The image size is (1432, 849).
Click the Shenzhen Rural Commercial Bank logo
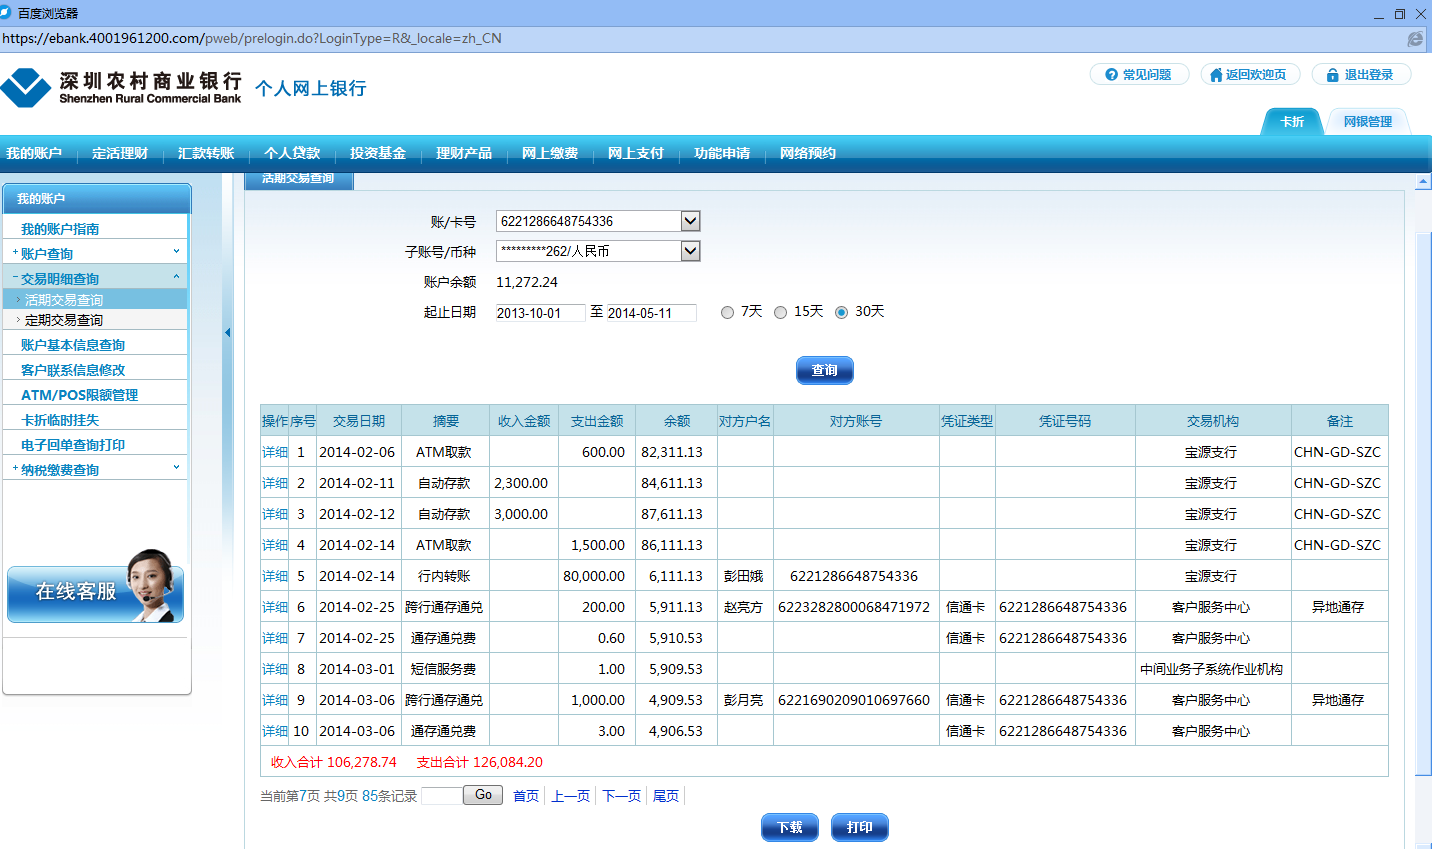tap(121, 87)
